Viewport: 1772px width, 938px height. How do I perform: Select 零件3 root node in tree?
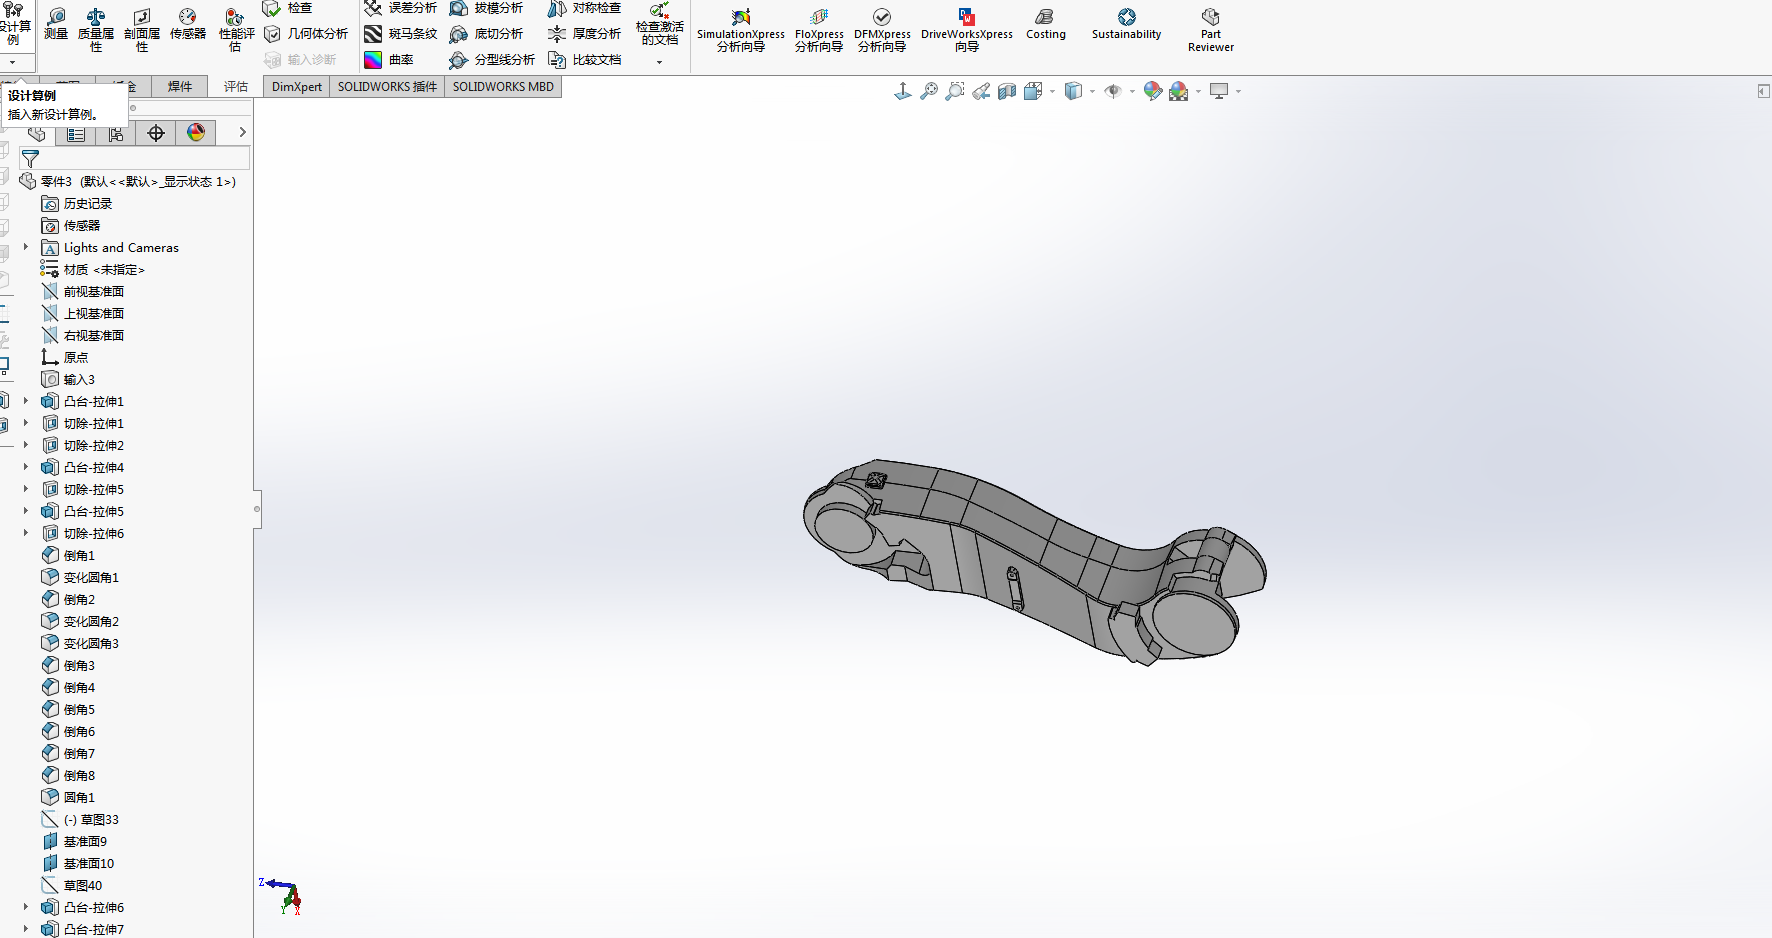(128, 181)
